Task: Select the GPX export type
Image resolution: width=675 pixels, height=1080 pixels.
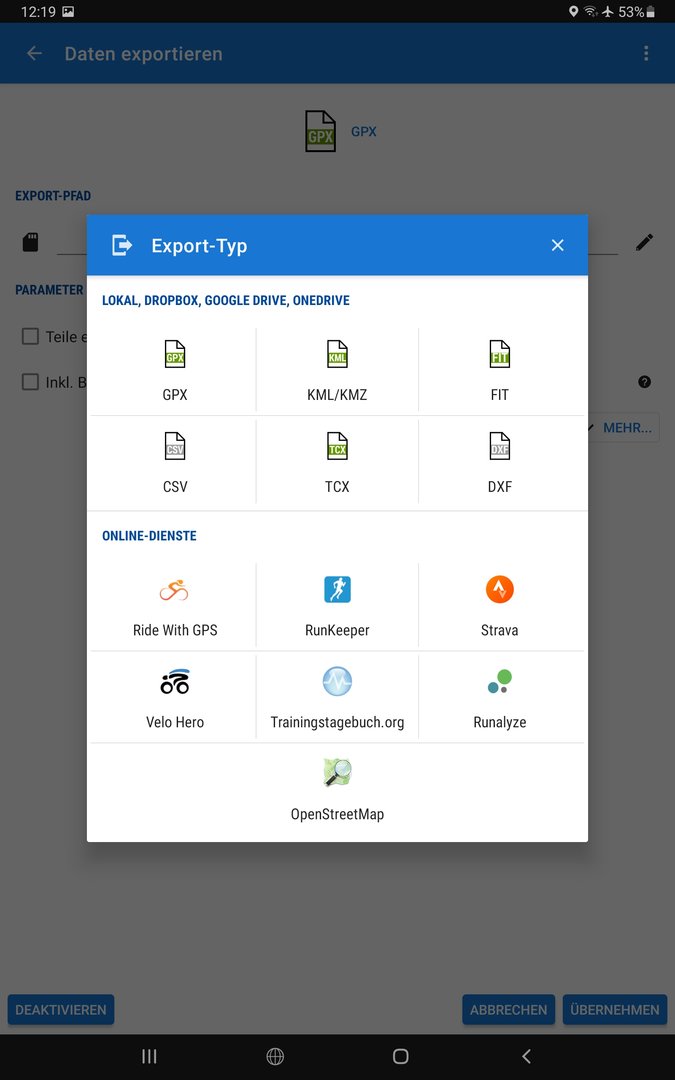Action: click(x=175, y=371)
